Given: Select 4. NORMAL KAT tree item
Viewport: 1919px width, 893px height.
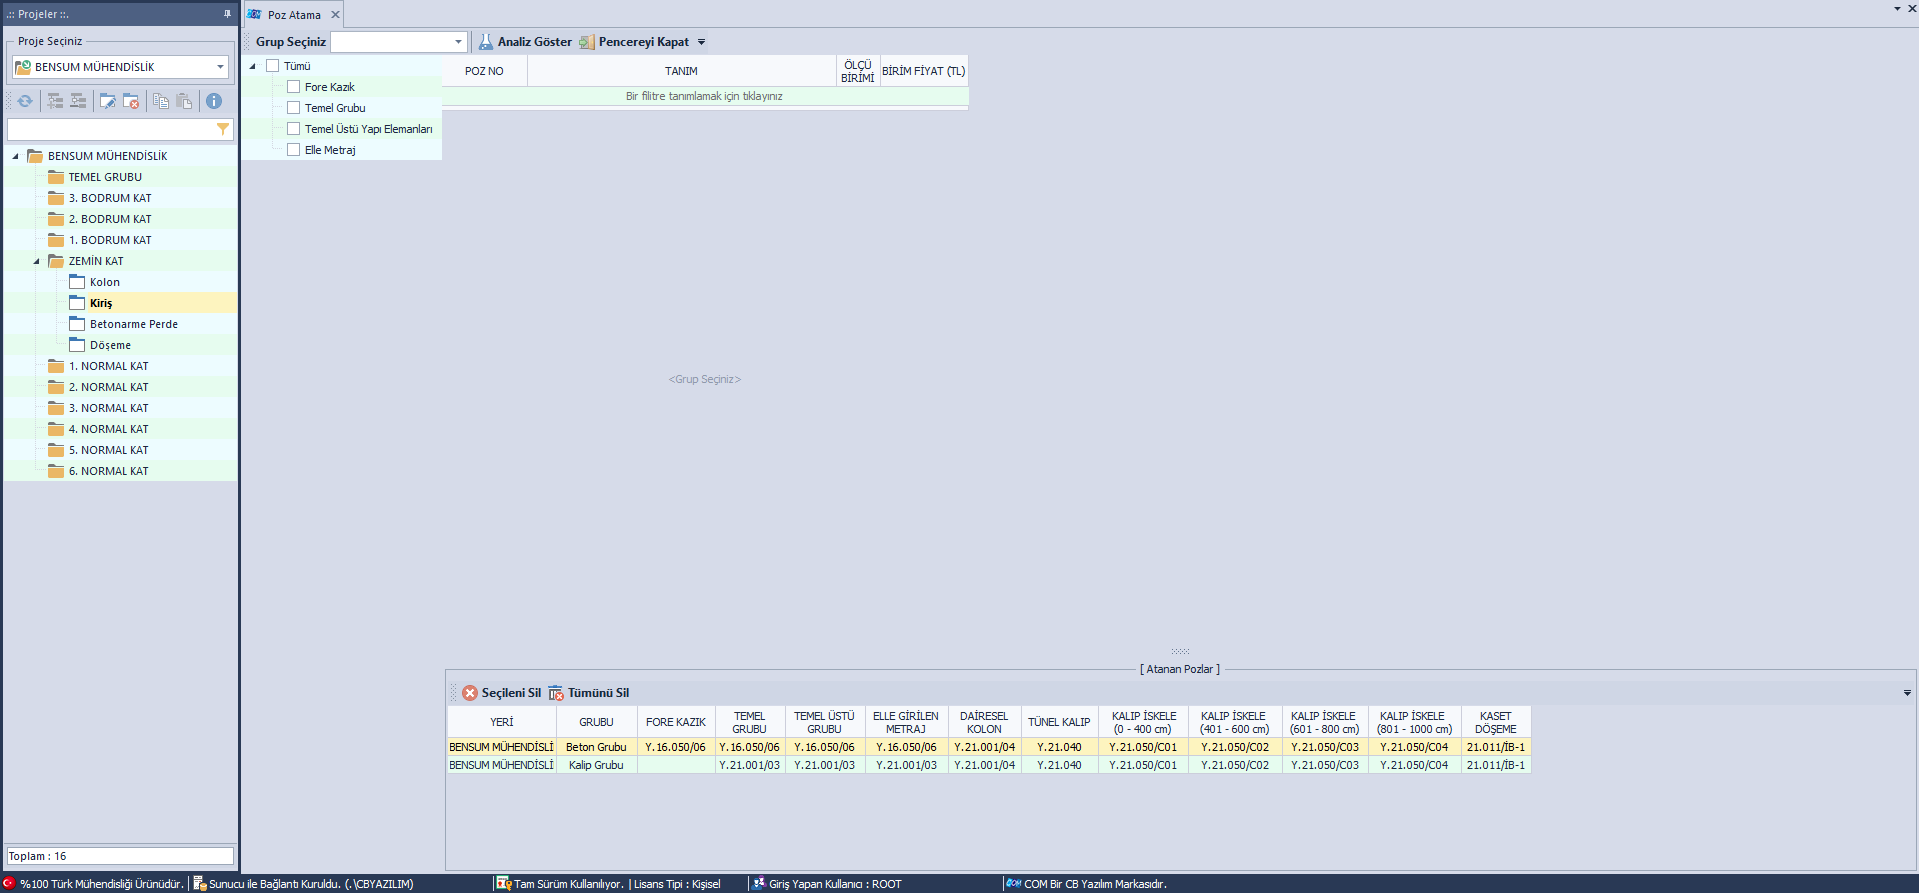Looking at the screenshot, I should (x=108, y=429).
